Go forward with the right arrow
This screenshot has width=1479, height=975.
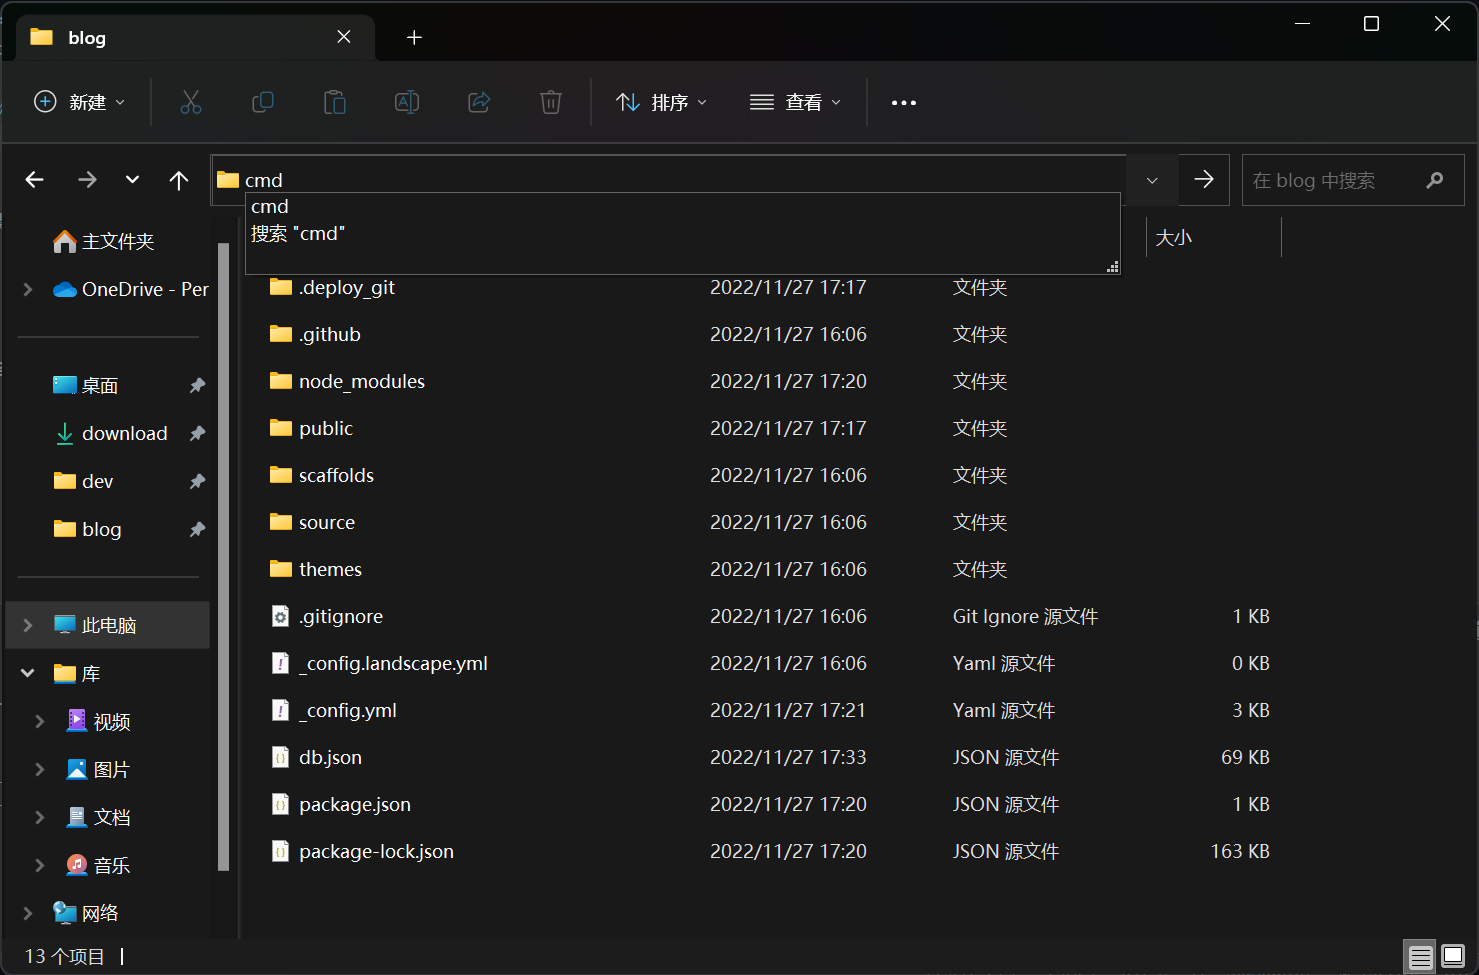coord(88,180)
